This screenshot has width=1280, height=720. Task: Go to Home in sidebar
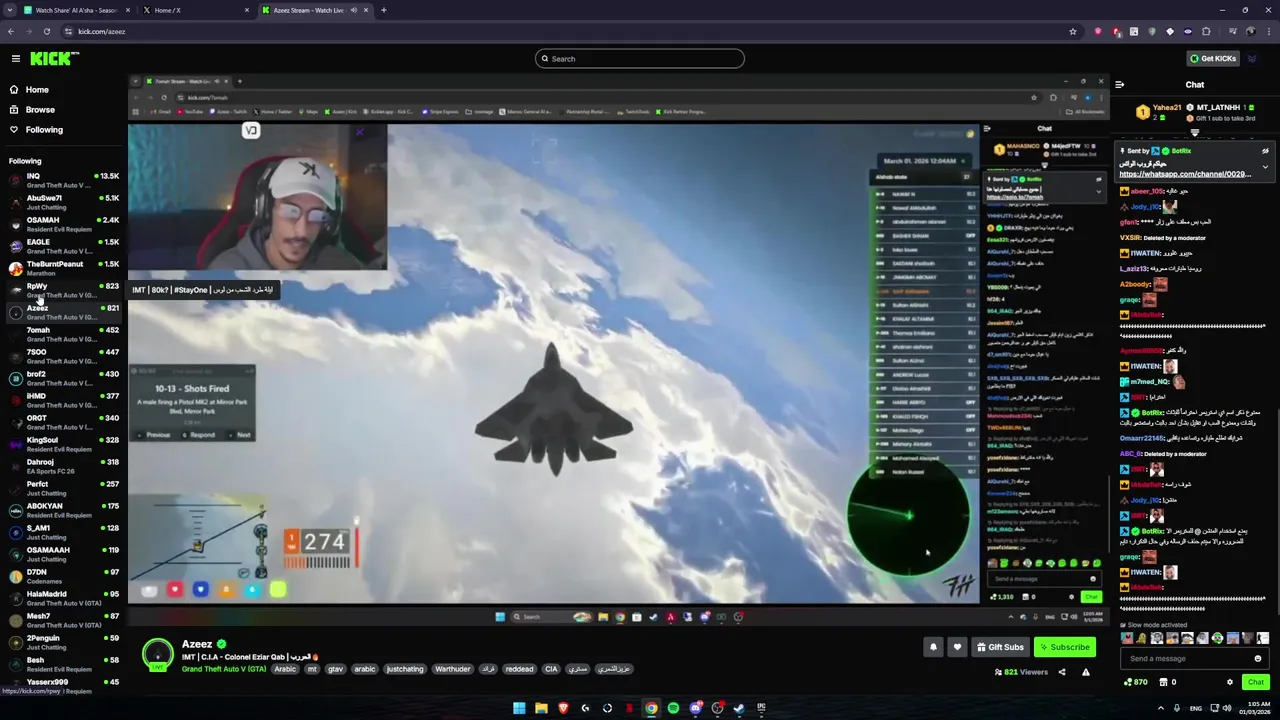click(x=37, y=90)
